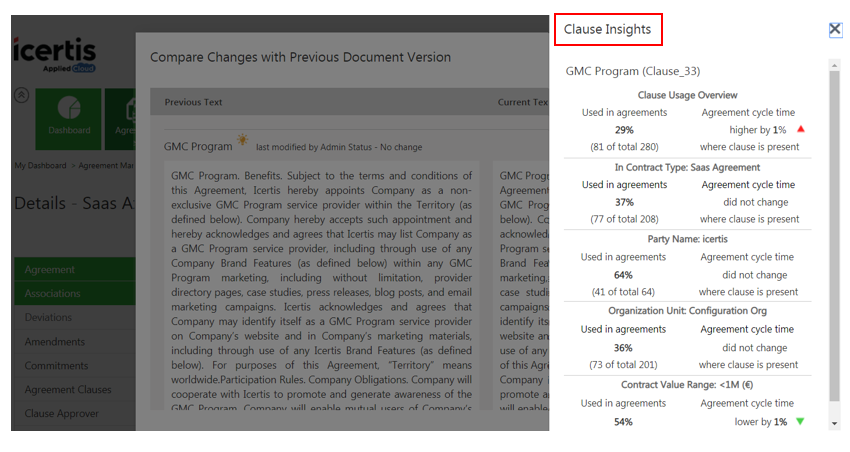
Task: Click the insights panel scroll-up arrow
Action: [x=835, y=66]
